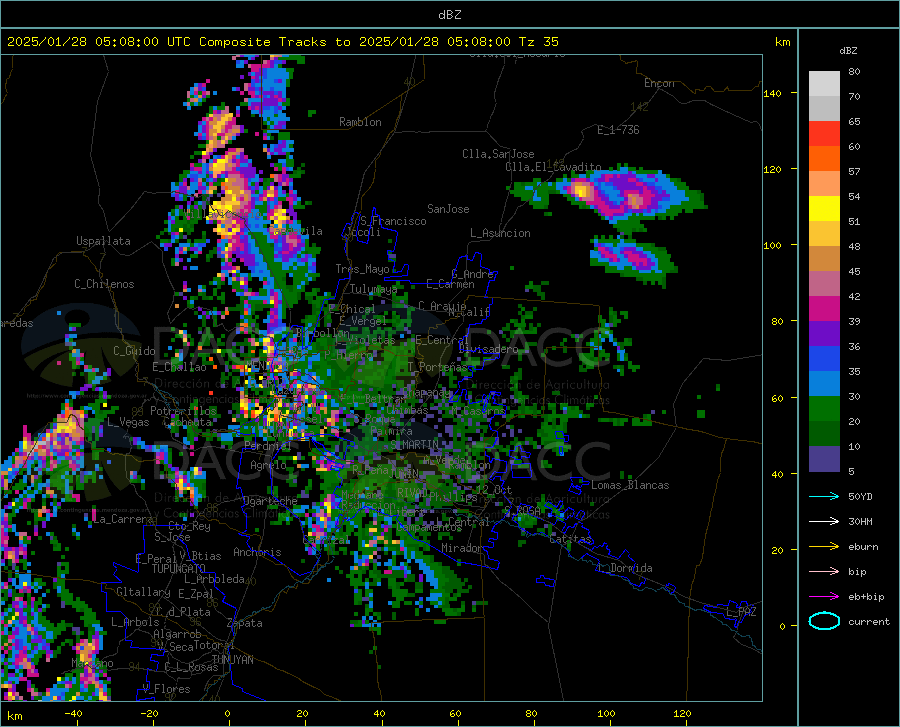This screenshot has width=900, height=727.
Task: Pick the bright yellow 51-54 dBZ legend swatch
Action: [x=824, y=209]
